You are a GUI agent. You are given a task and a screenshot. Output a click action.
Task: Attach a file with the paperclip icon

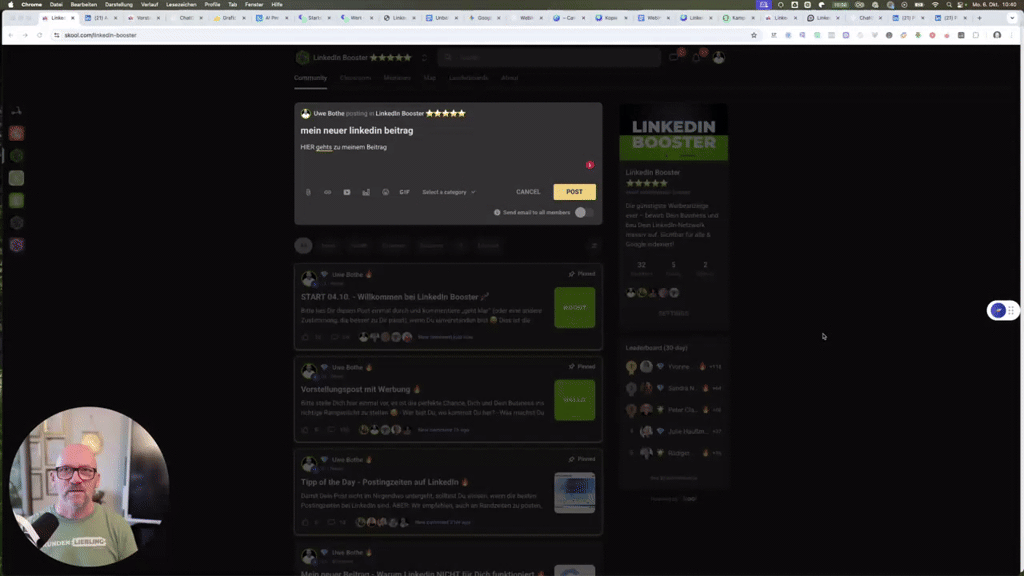pyautogui.click(x=308, y=192)
